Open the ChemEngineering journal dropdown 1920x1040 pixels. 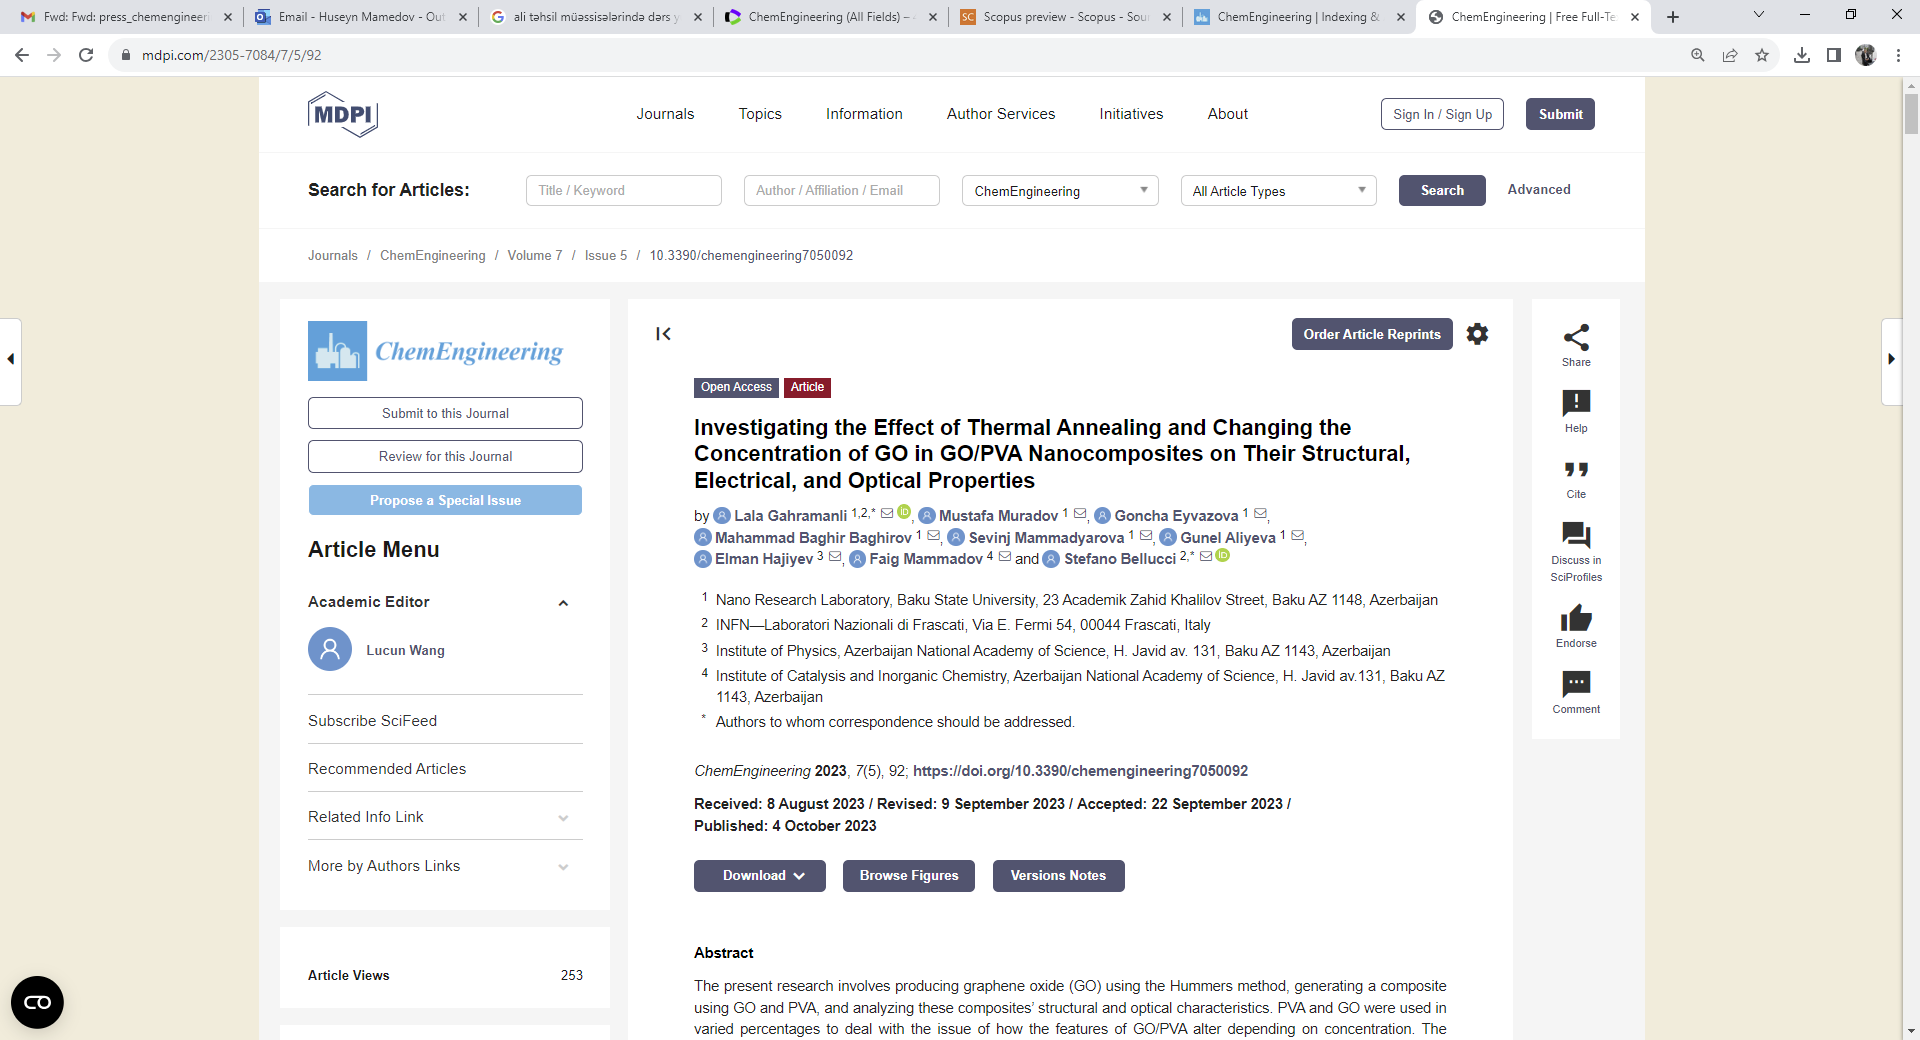1059,191
